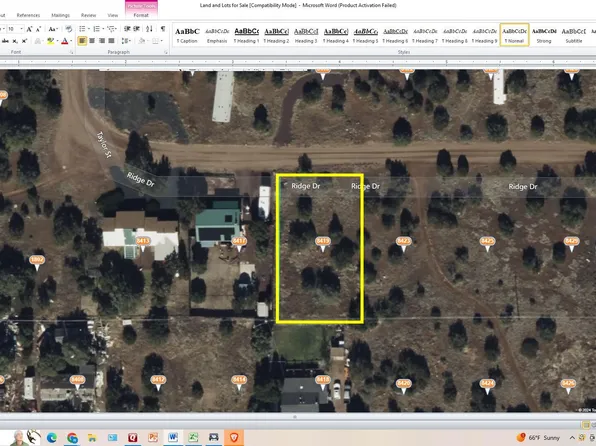Viewport: 596px width, 446px height.
Task: Apply the Heading 4 style
Action: [x=336, y=35]
